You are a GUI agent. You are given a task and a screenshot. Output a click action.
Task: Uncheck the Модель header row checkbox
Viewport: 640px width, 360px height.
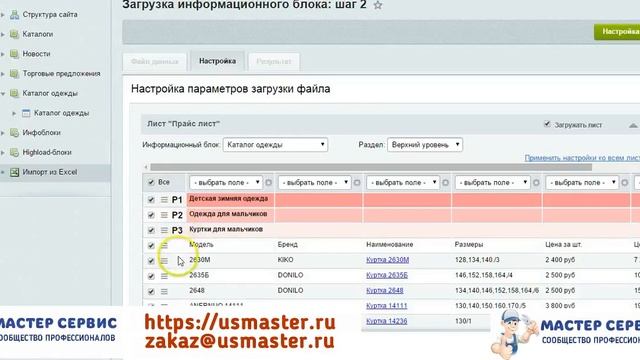[151, 245]
